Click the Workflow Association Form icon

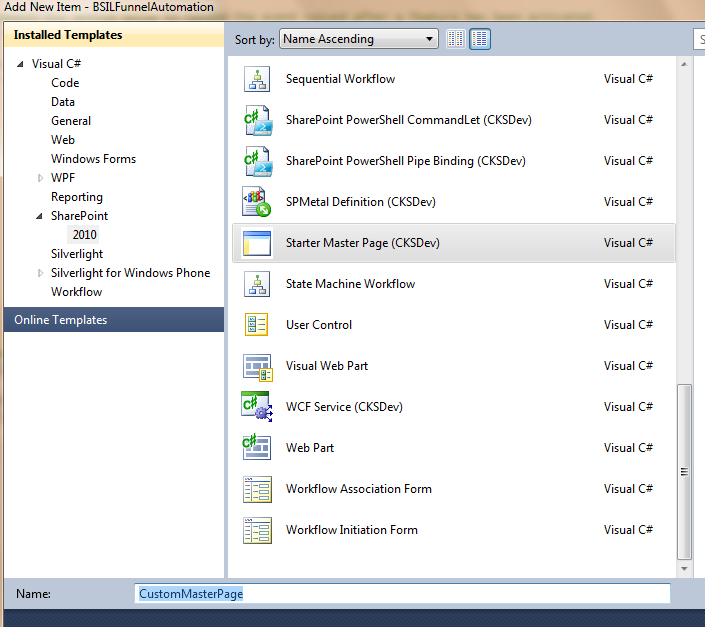[257, 489]
